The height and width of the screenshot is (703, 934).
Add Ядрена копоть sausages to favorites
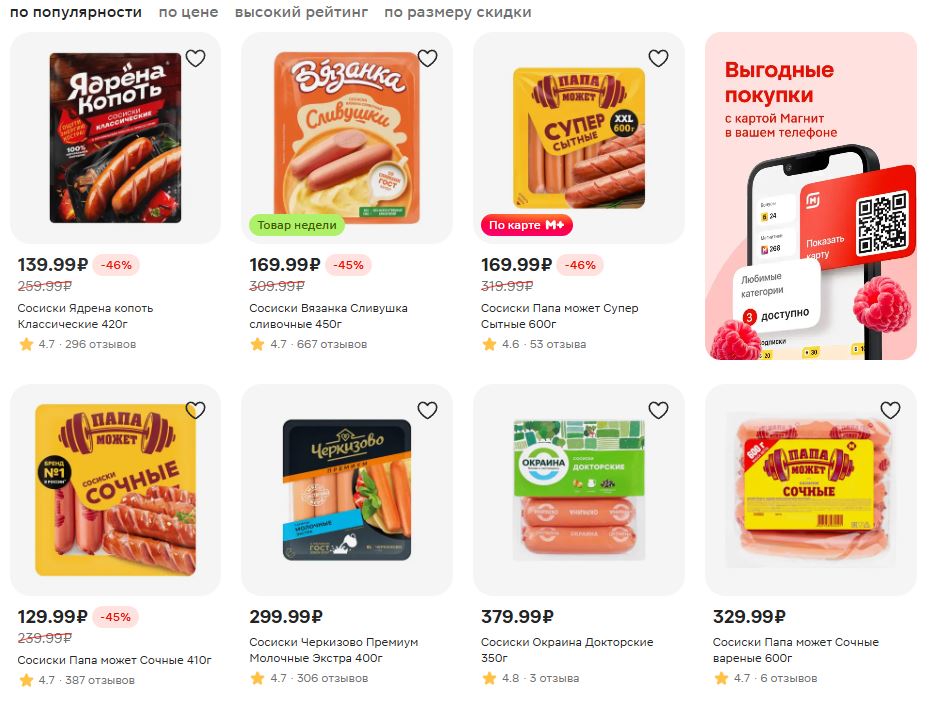click(x=195, y=58)
